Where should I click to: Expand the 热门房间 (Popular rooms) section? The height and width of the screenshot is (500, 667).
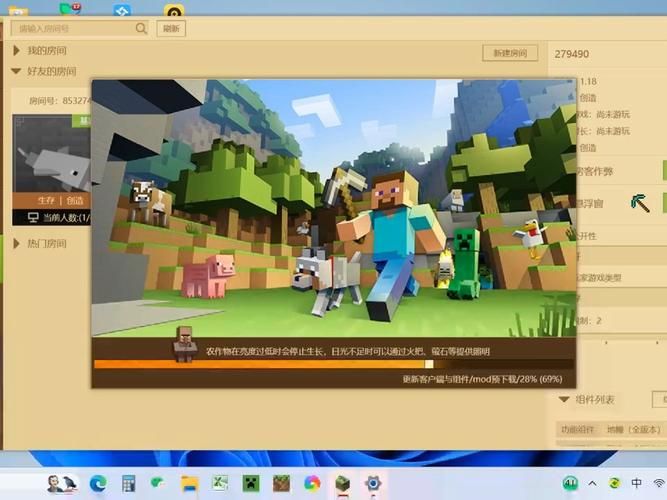(x=17, y=243)
